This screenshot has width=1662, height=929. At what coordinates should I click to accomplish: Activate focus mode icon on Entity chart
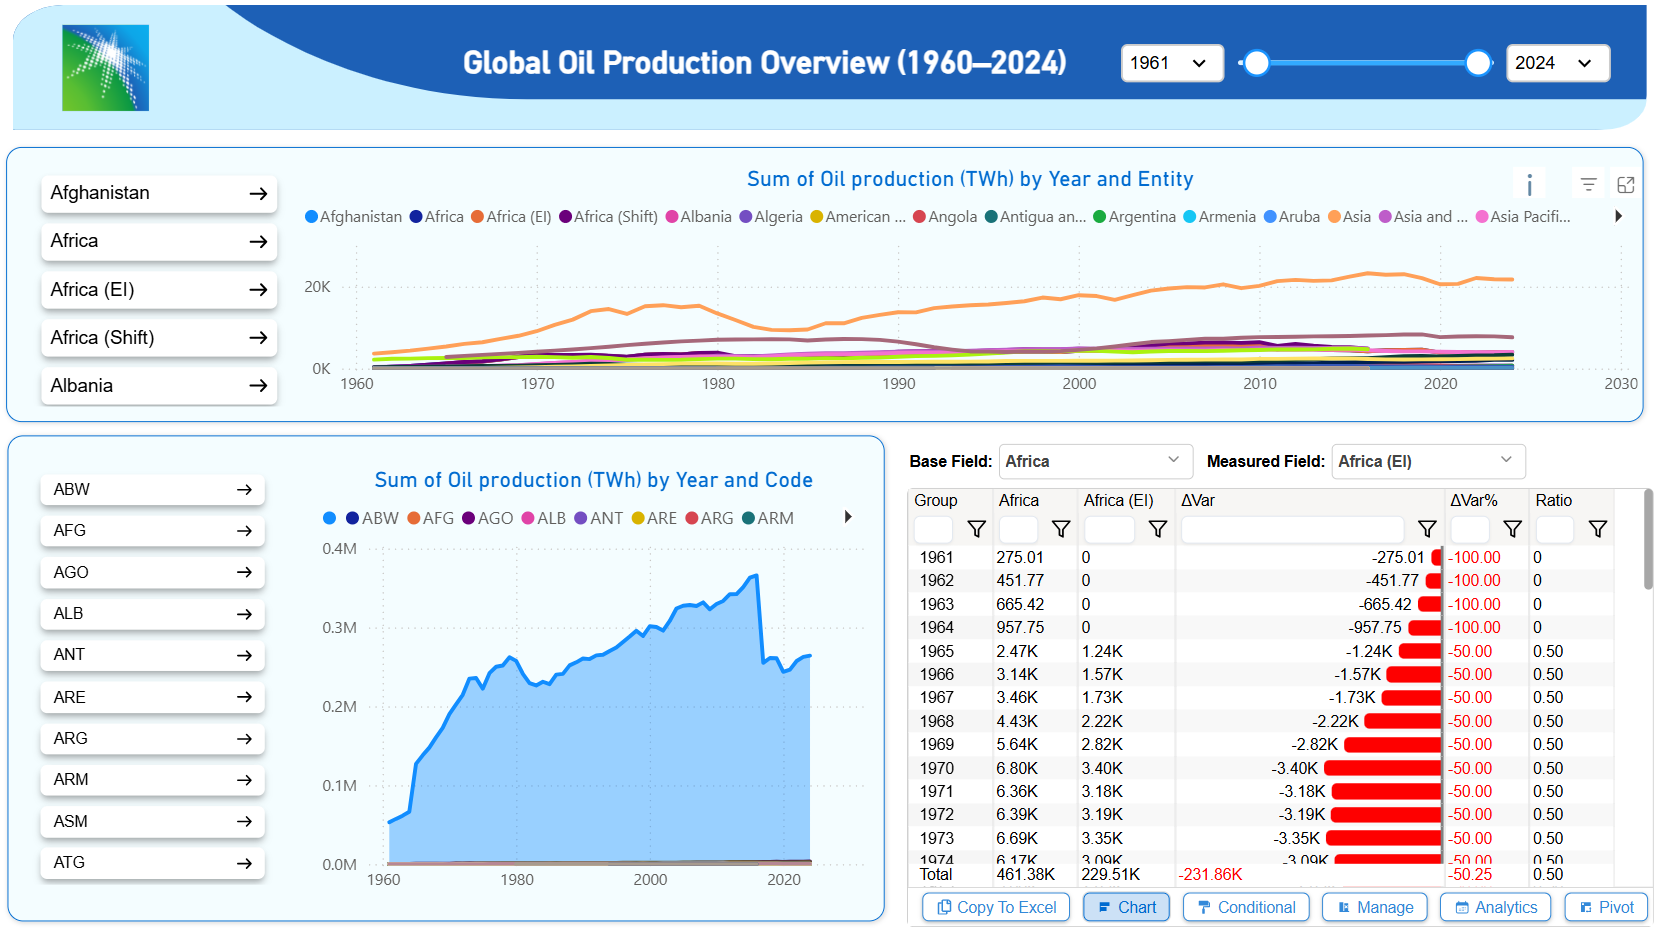click(1626, 184)
